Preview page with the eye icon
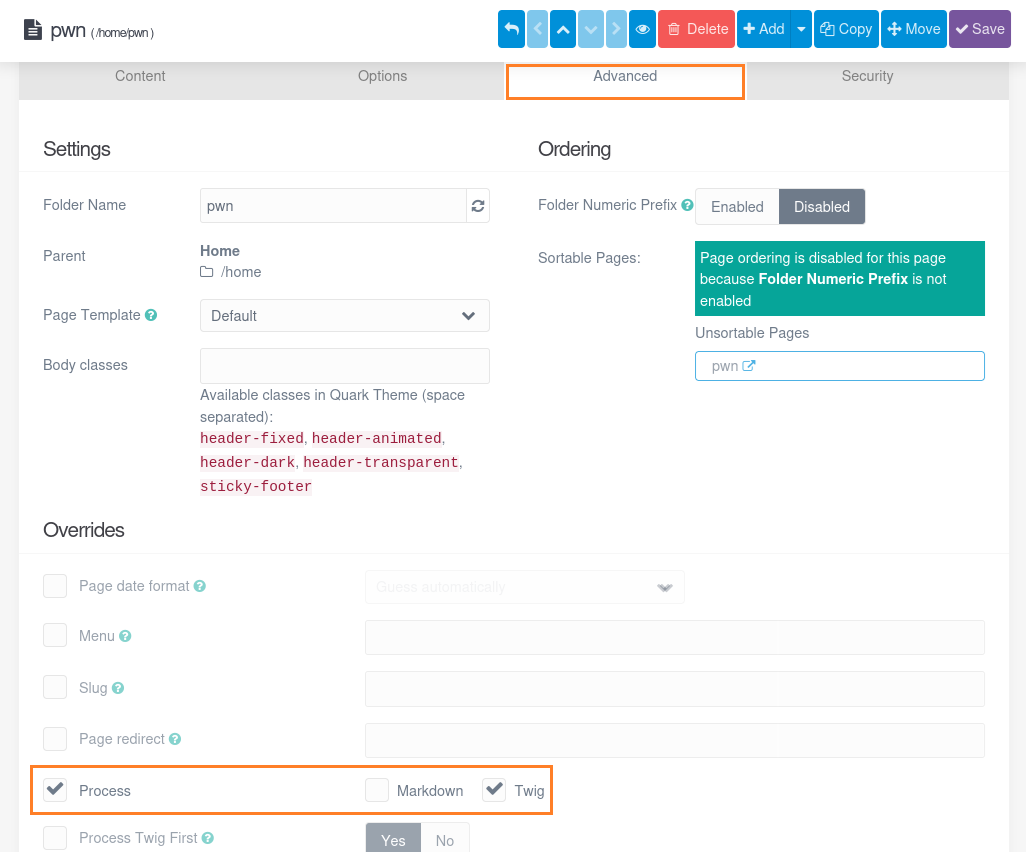Image resolution: width=1026 pixels, height=852 pixels. click(x=642, y=29)
